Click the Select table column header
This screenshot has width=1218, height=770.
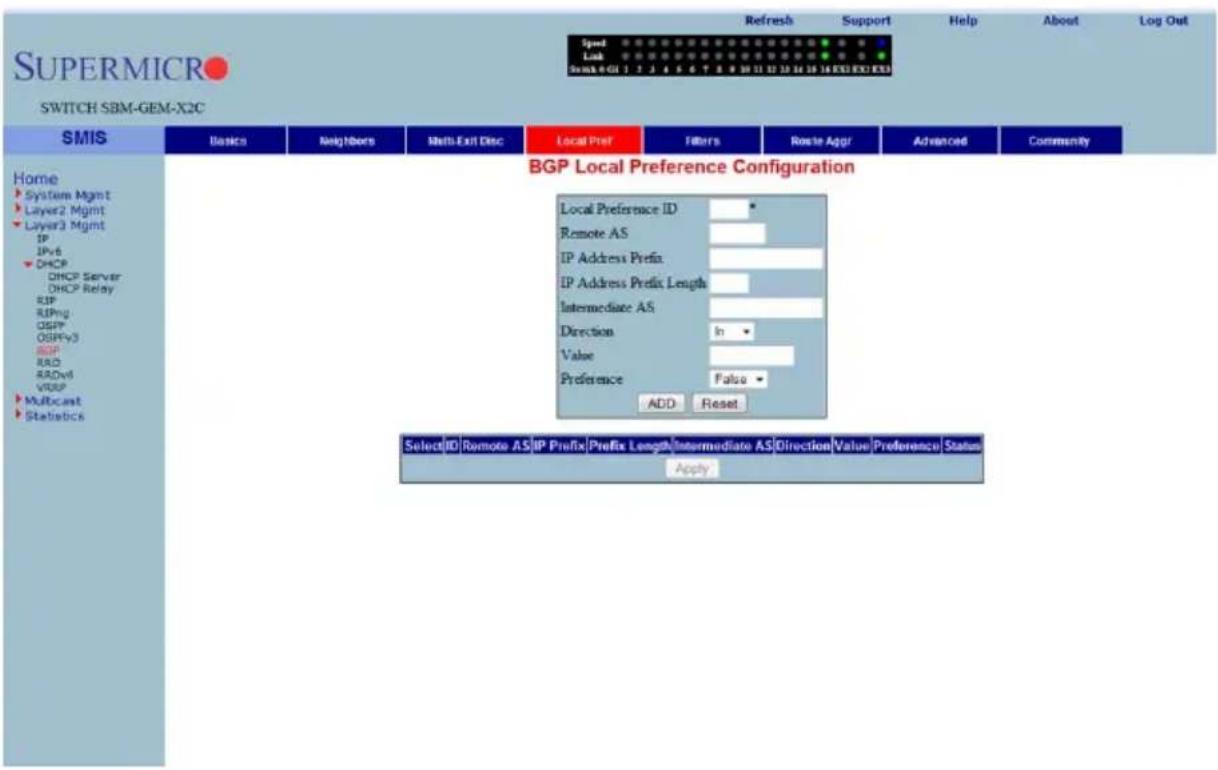click(x=421, y=444)
